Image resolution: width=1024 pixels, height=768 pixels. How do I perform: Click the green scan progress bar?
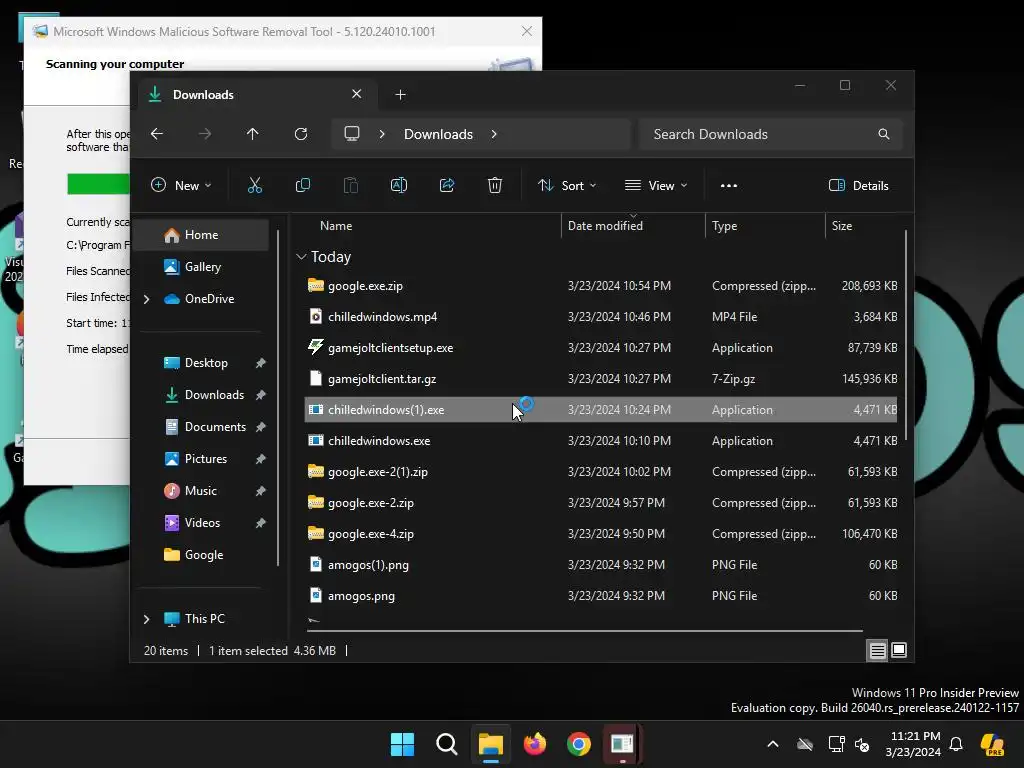98,184
